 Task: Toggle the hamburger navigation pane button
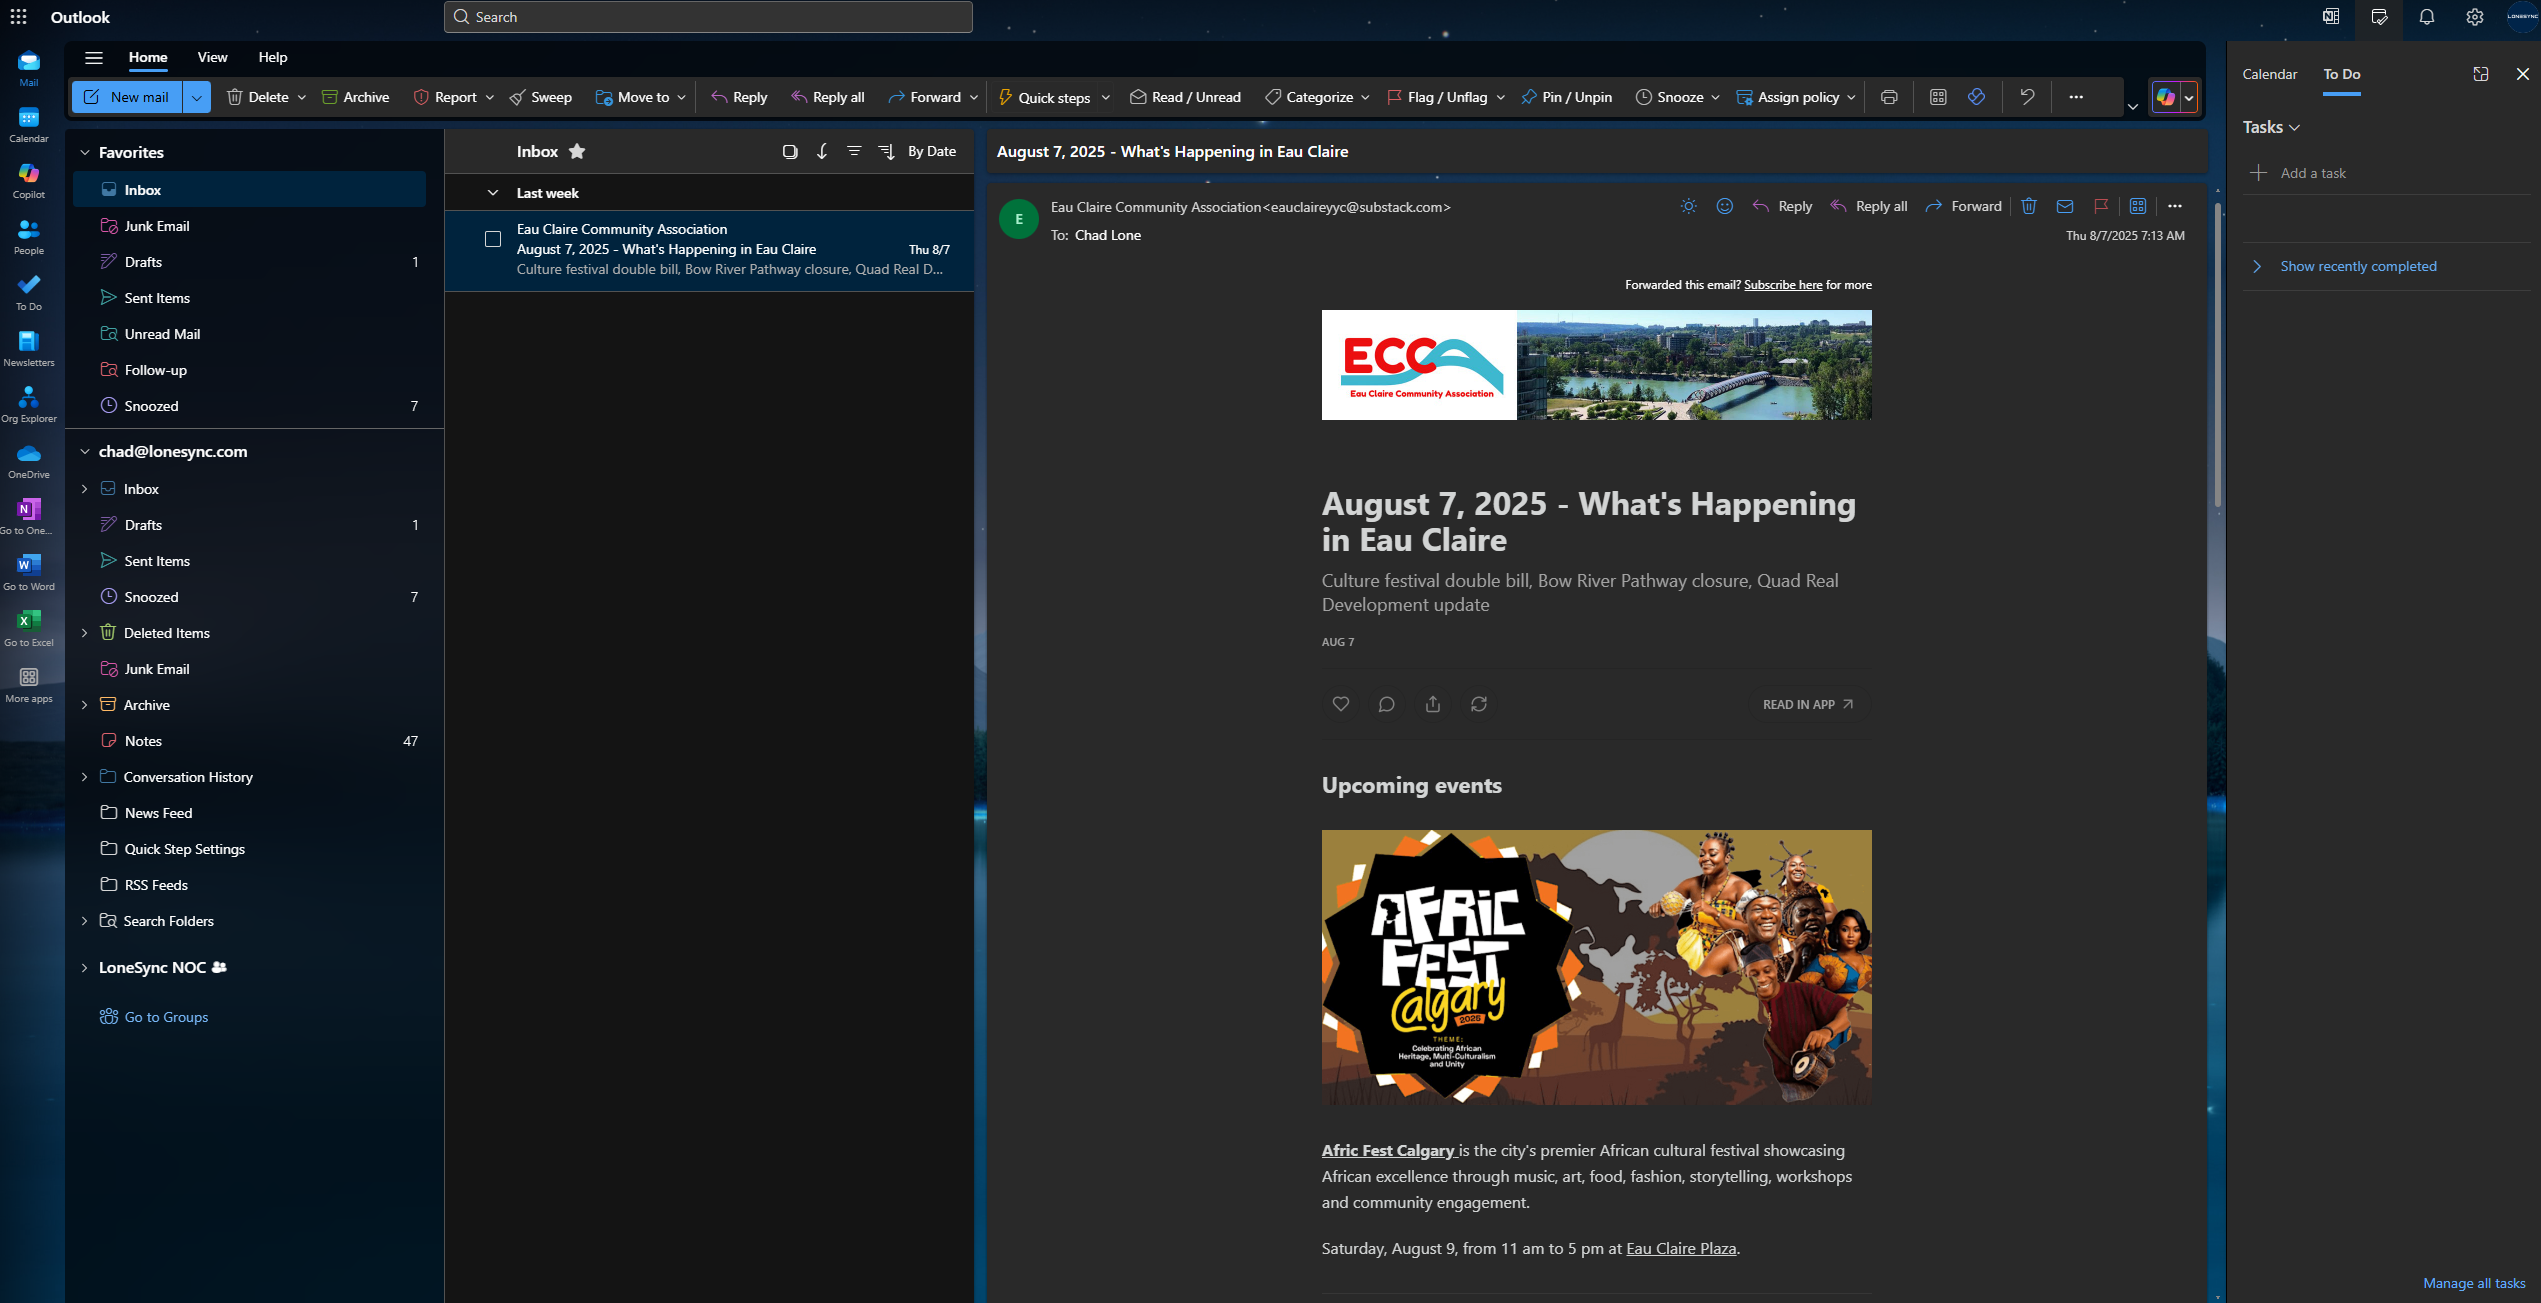94,57
